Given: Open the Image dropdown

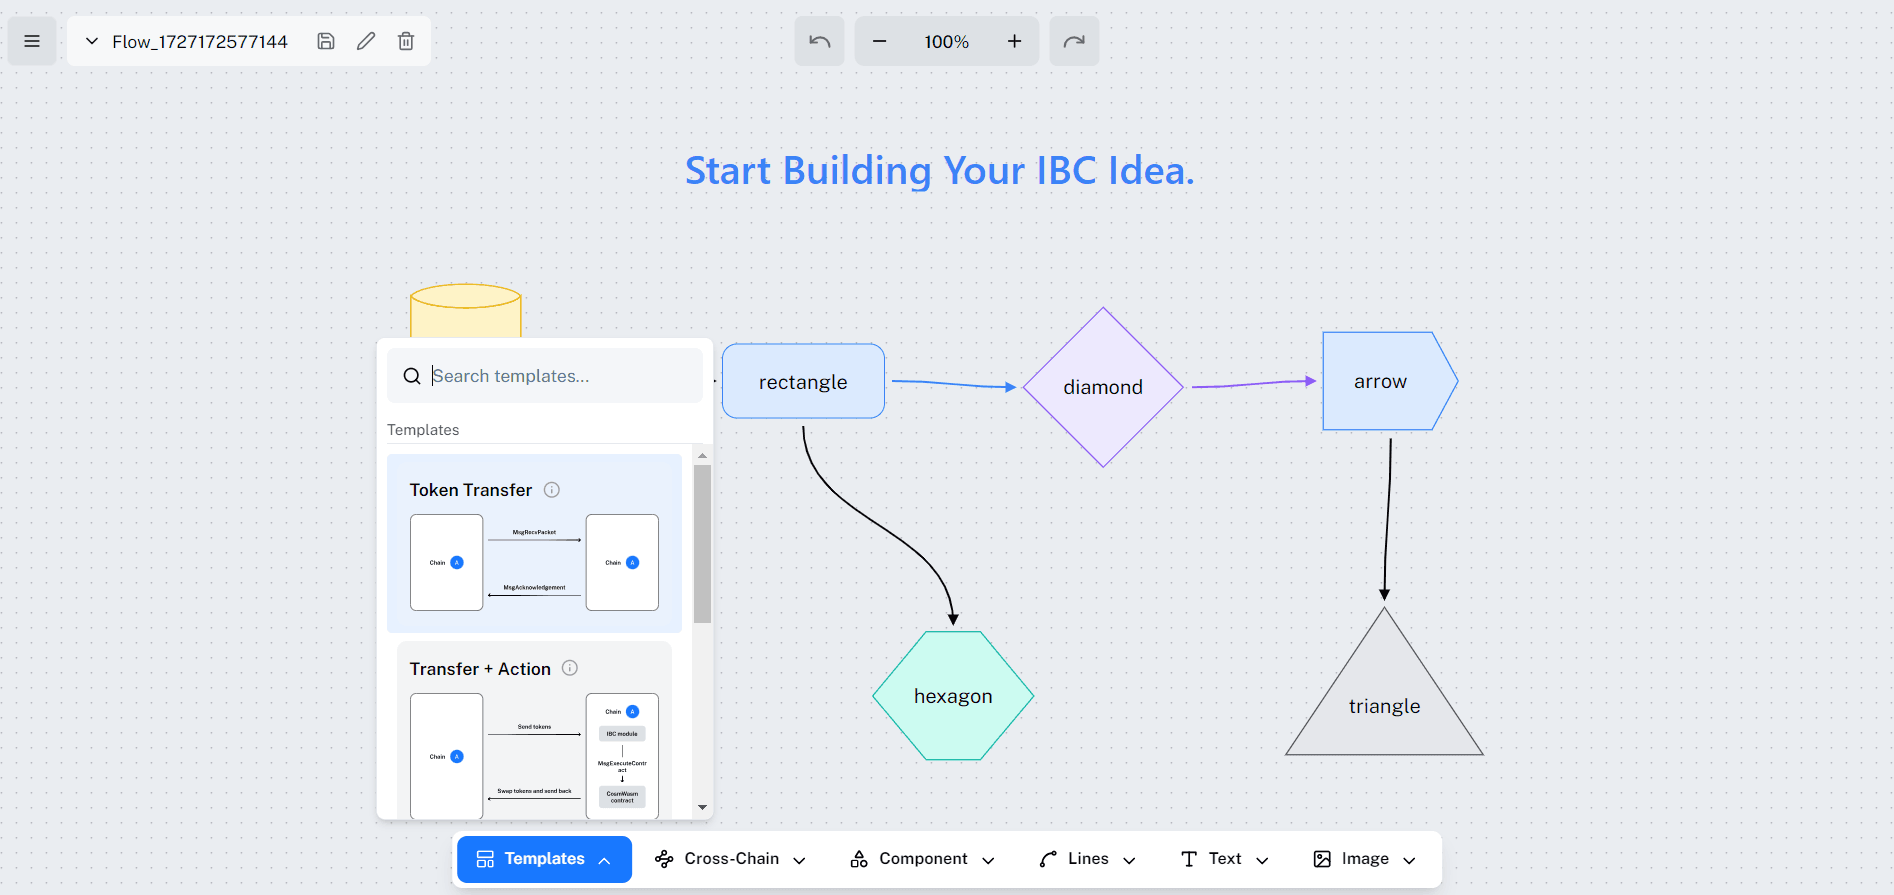Looking at the screenshot, I should [x=1365, y=859].
